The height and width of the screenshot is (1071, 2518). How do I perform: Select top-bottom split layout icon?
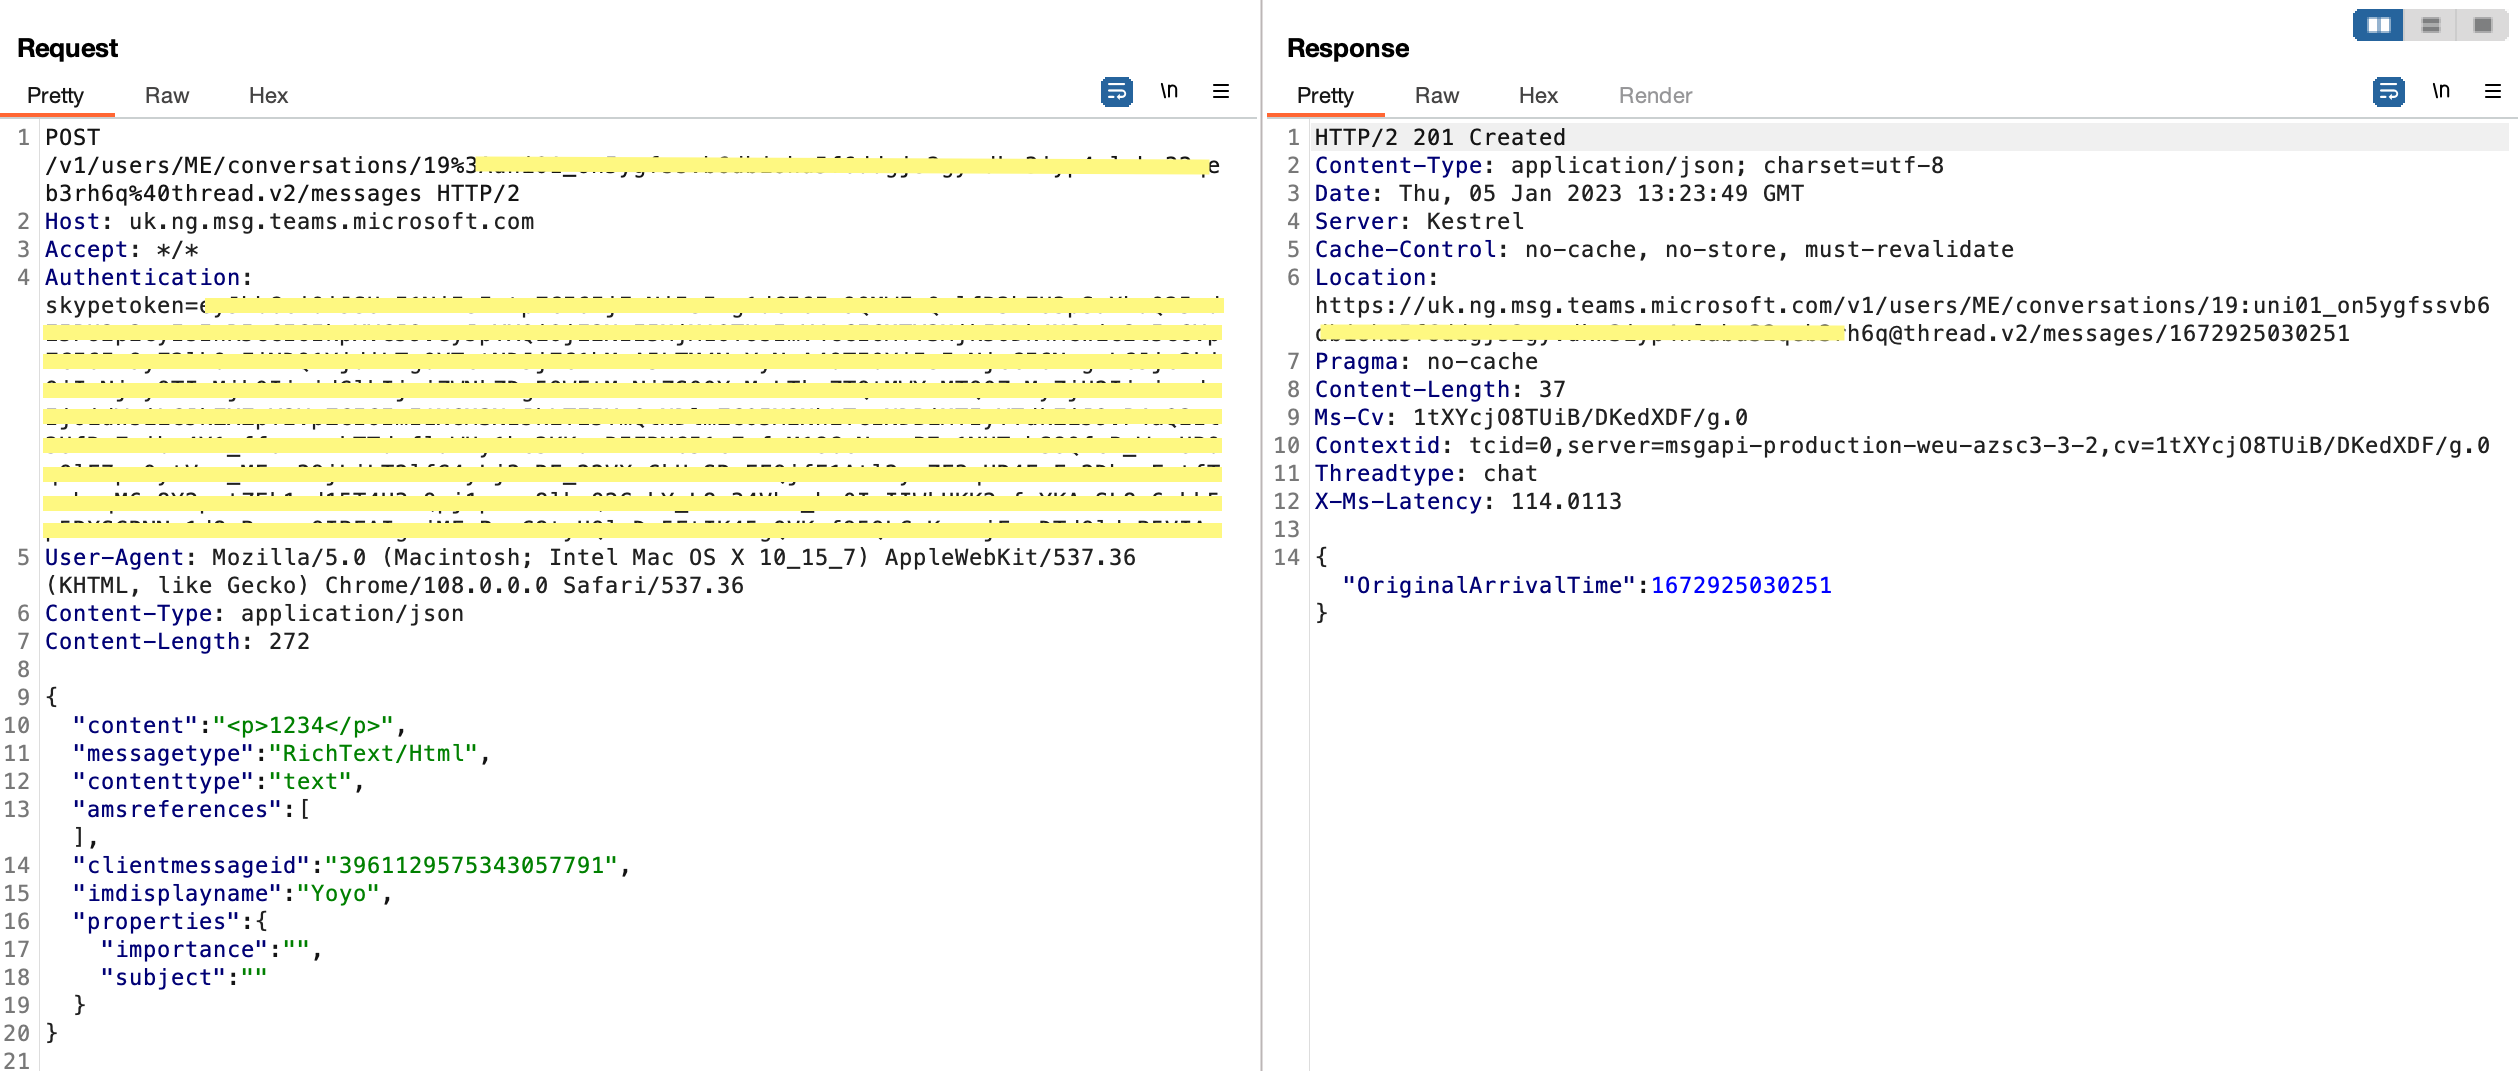[2431, 25]
